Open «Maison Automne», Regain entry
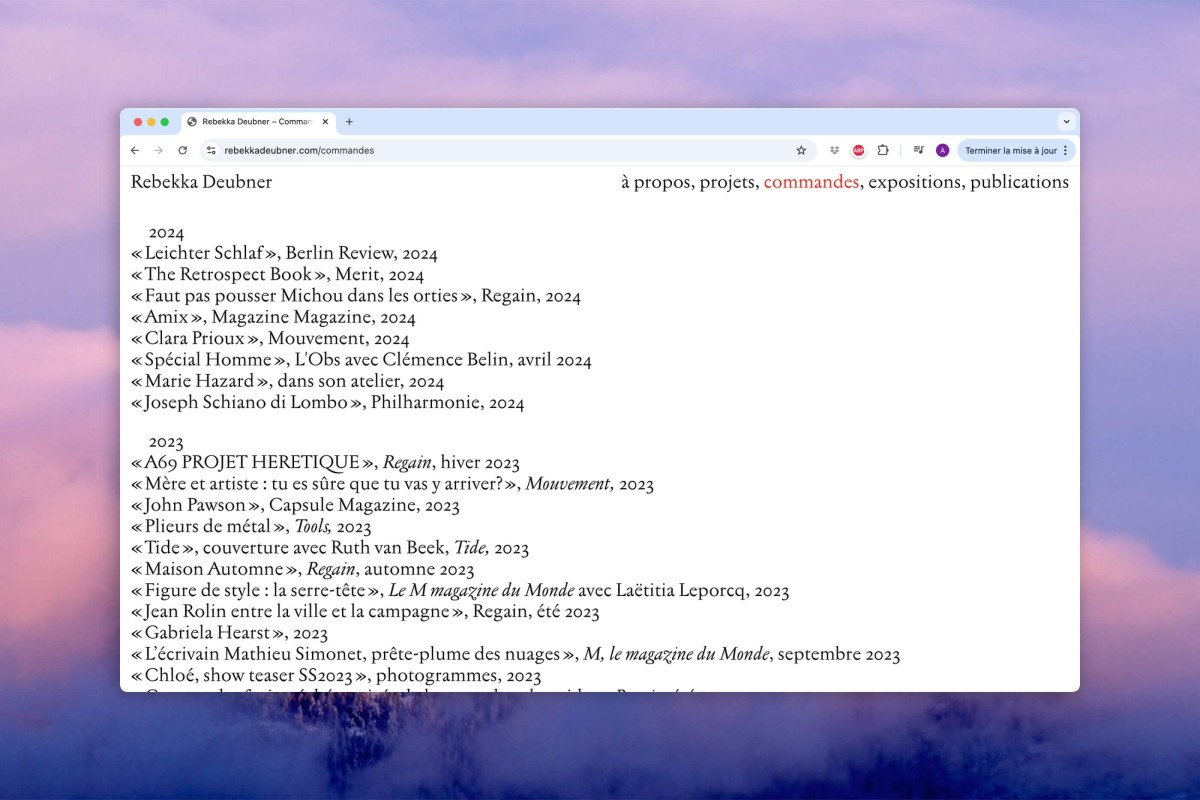 point(302,569)
